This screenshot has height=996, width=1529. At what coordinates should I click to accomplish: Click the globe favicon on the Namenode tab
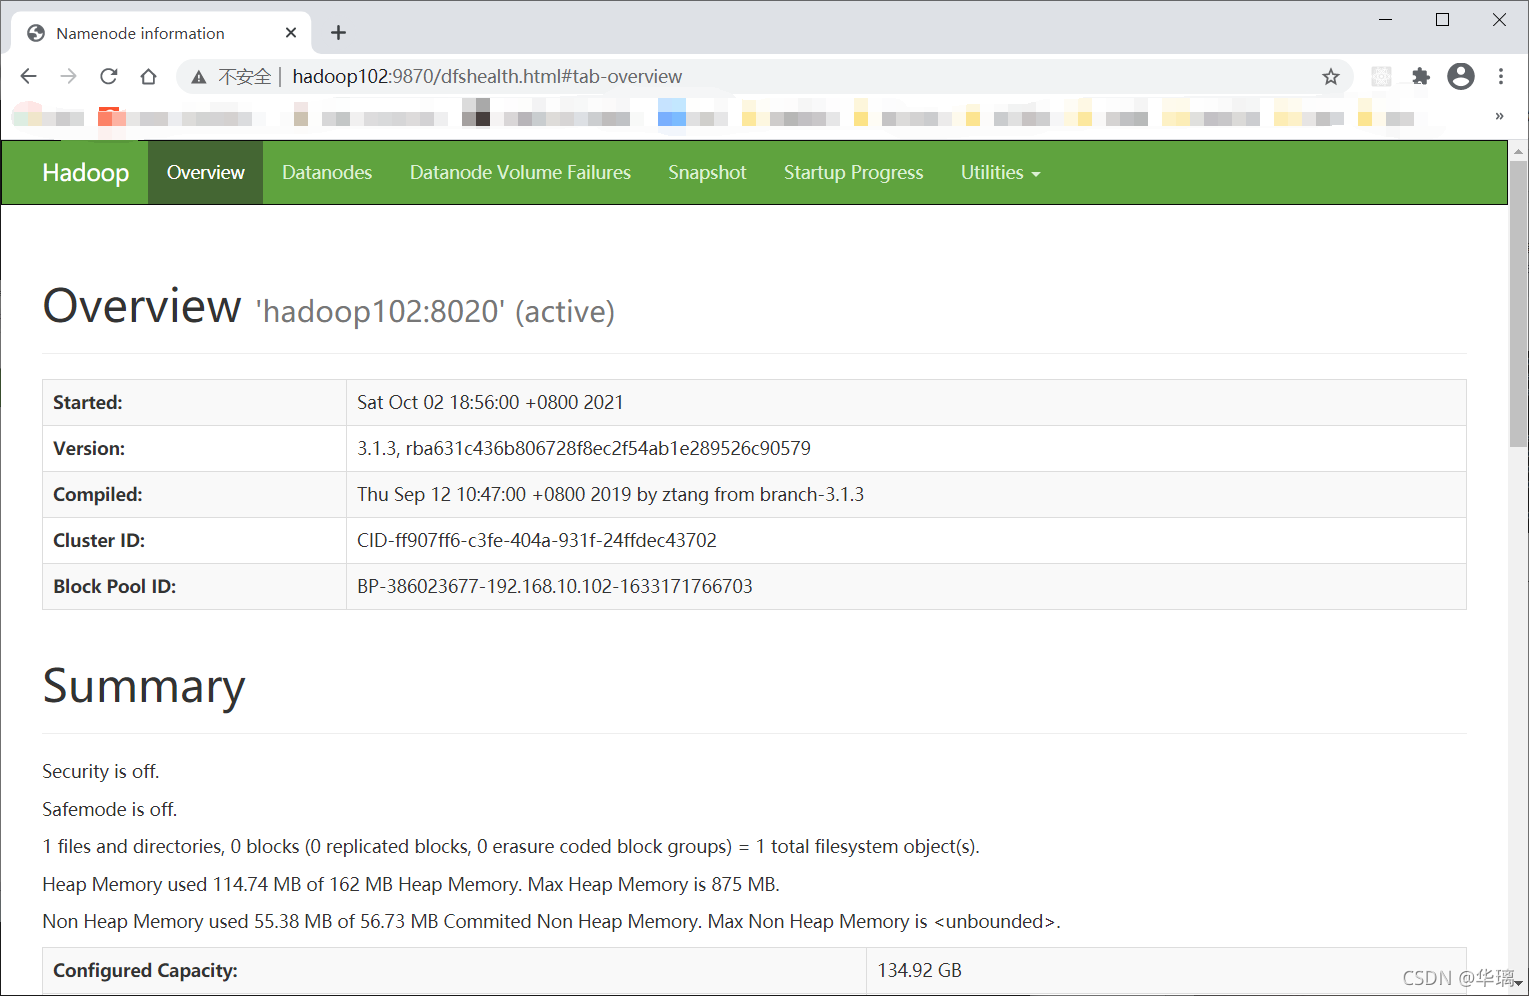coord(36,33)
